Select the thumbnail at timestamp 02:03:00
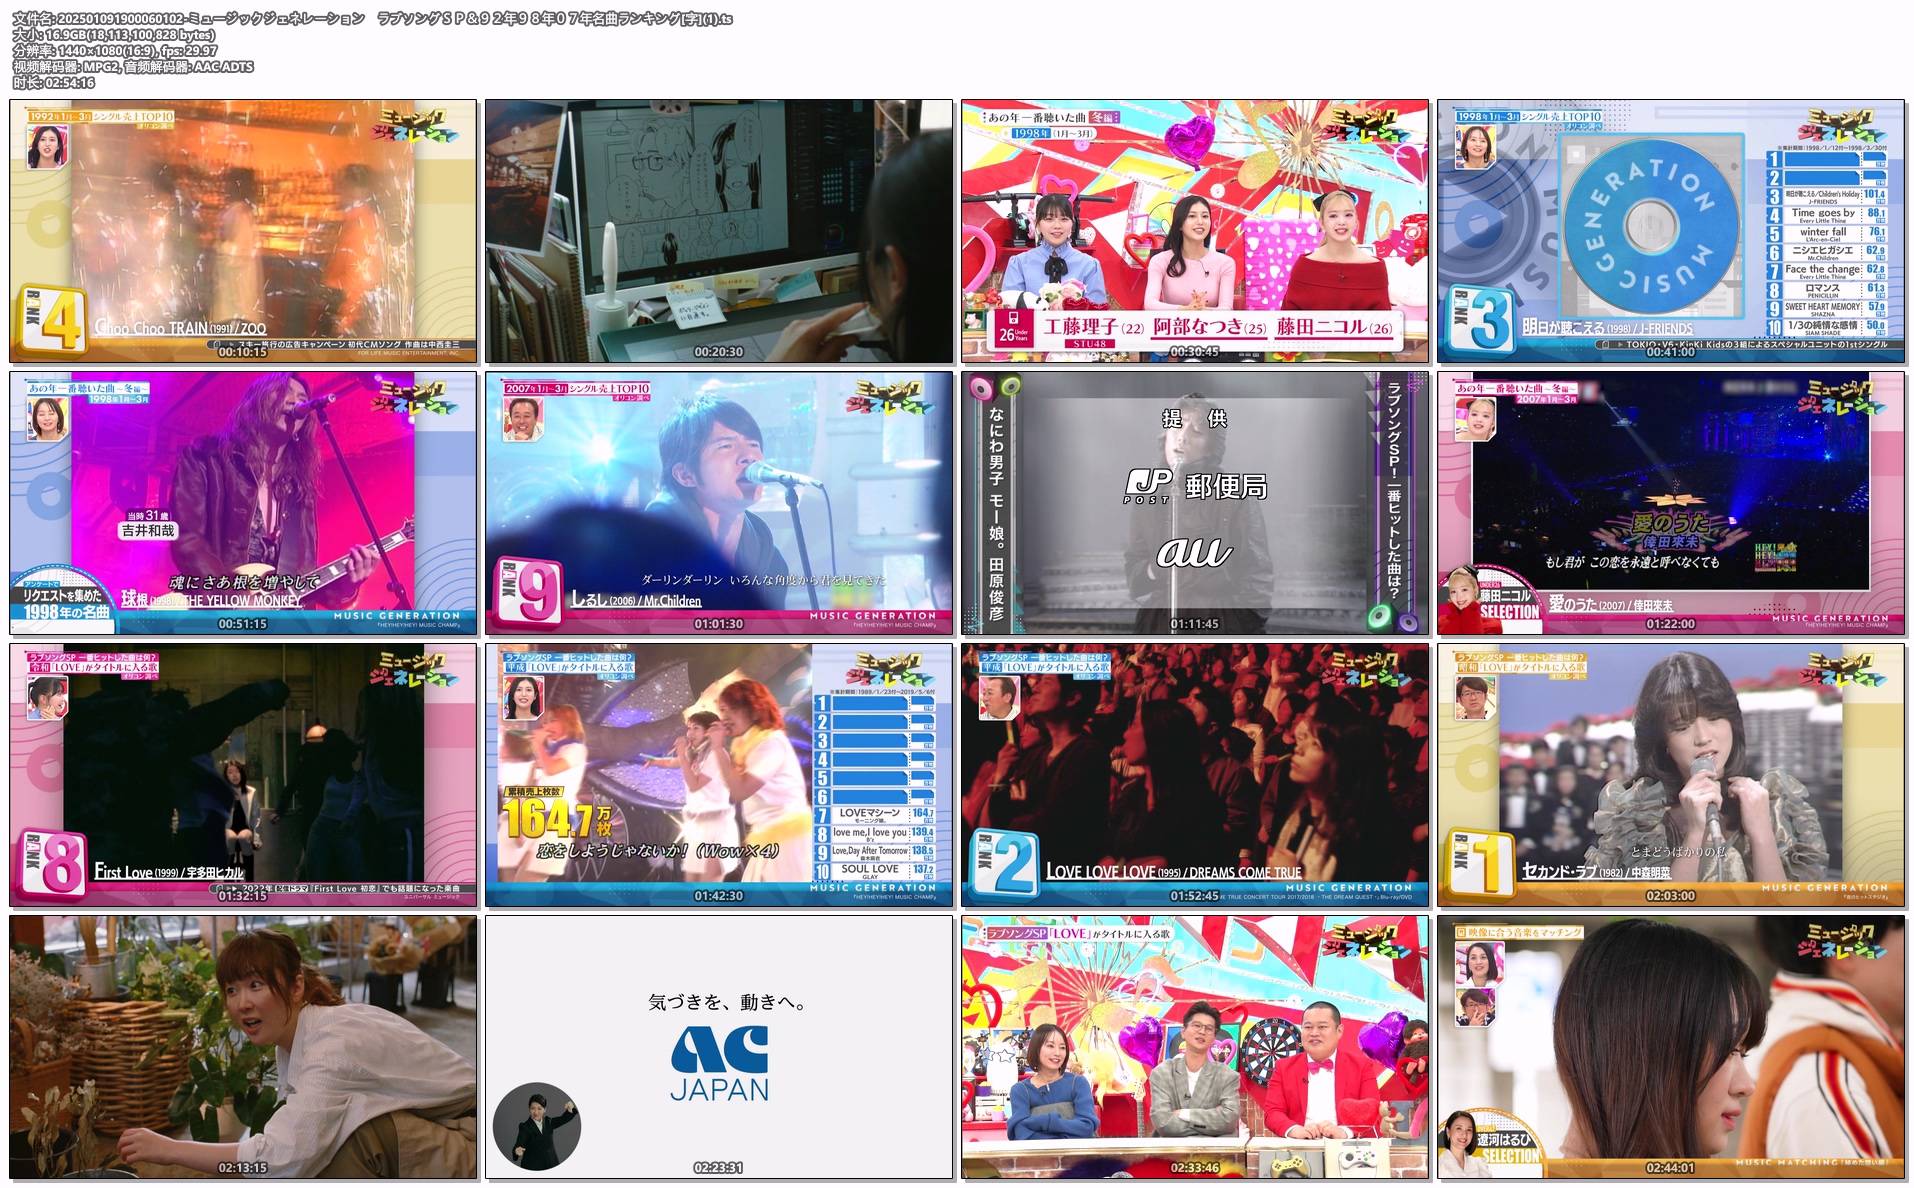The height and width of the screenshot is (1188, 1914). click(1671, 775)
